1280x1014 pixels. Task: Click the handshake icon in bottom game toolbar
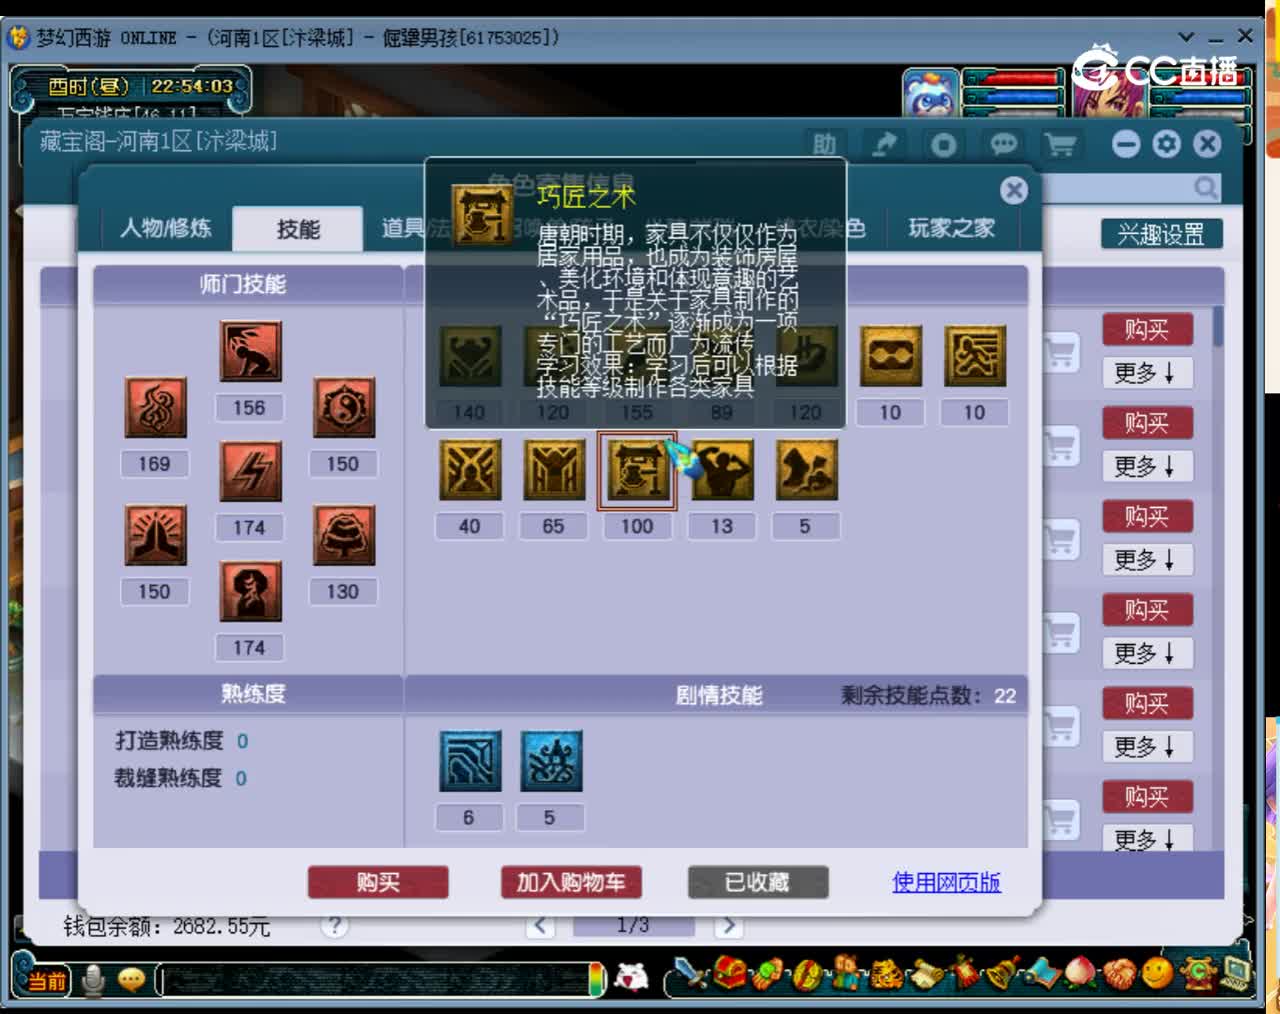tap(1119, 973)
